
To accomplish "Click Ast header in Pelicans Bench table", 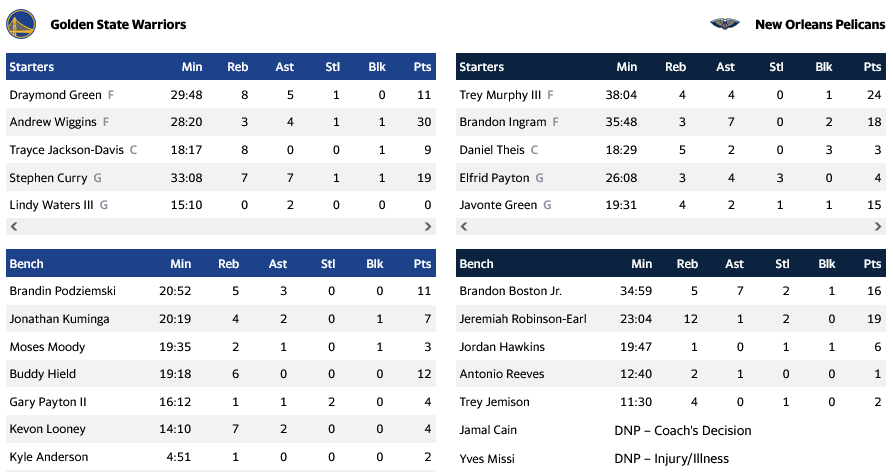I will click(x=734, y=264).
